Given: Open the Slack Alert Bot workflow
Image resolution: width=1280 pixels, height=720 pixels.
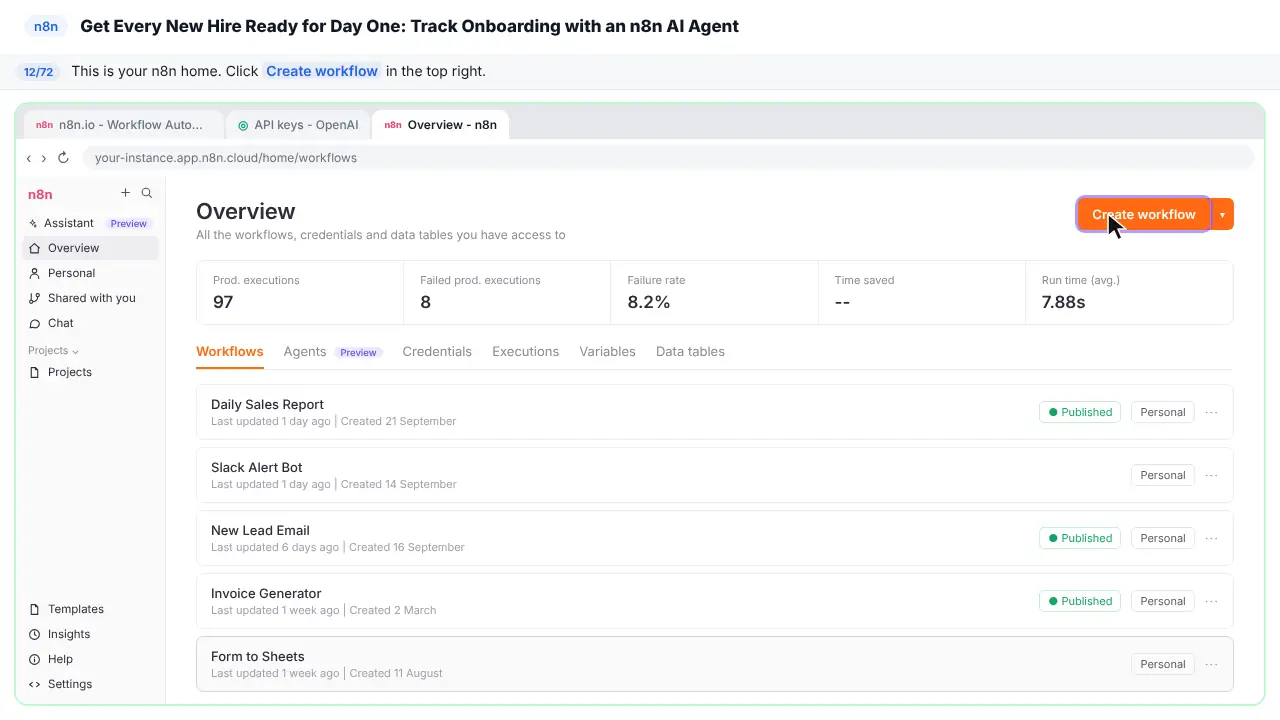Looking at the screenshot, I should point(715,475).
